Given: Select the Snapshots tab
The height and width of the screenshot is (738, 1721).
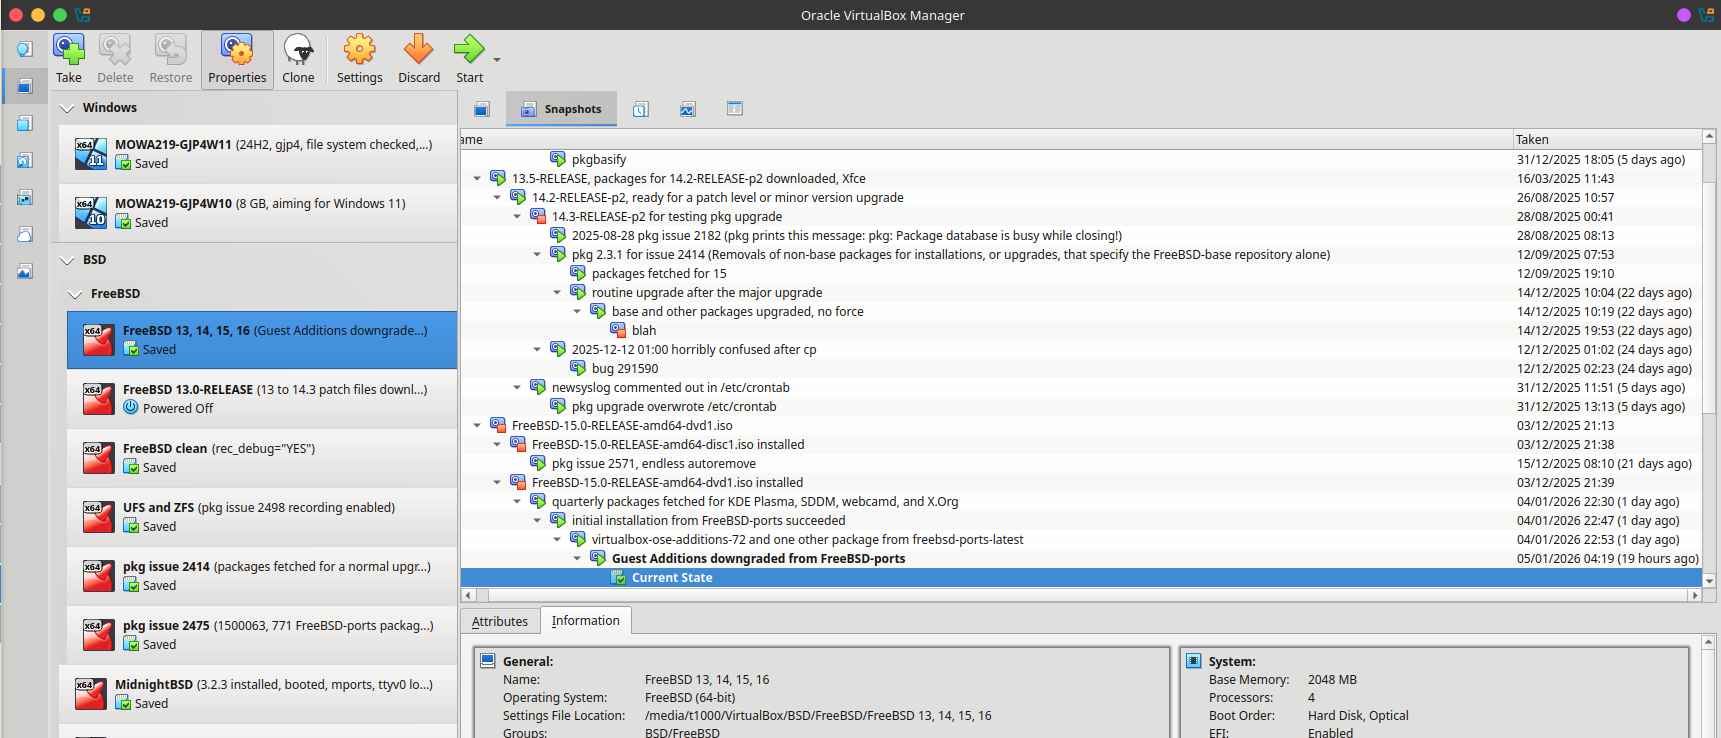Looking at the screenshot, I should point(561,109).
